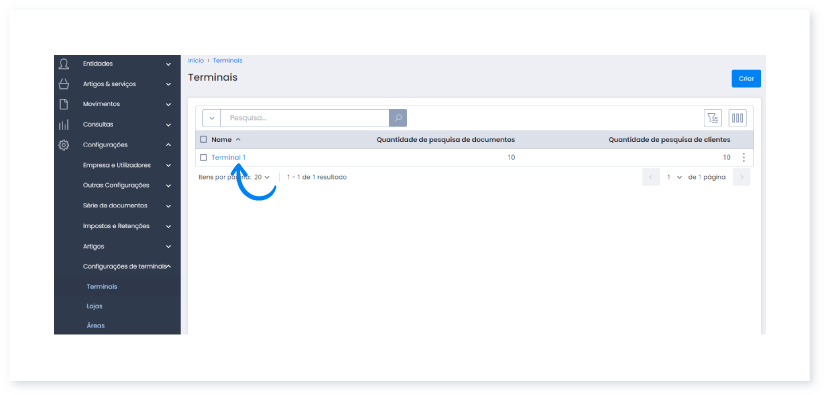Check the Terminal 1 row checkbox
This screenshot has height=395, width=824.
(204, 158)
